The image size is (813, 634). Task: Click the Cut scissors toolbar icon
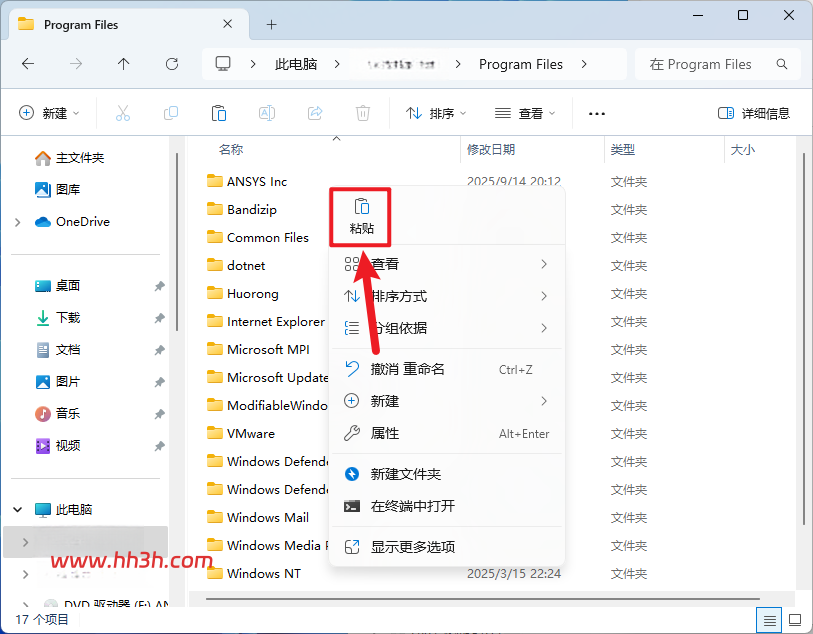coord(123,113)
